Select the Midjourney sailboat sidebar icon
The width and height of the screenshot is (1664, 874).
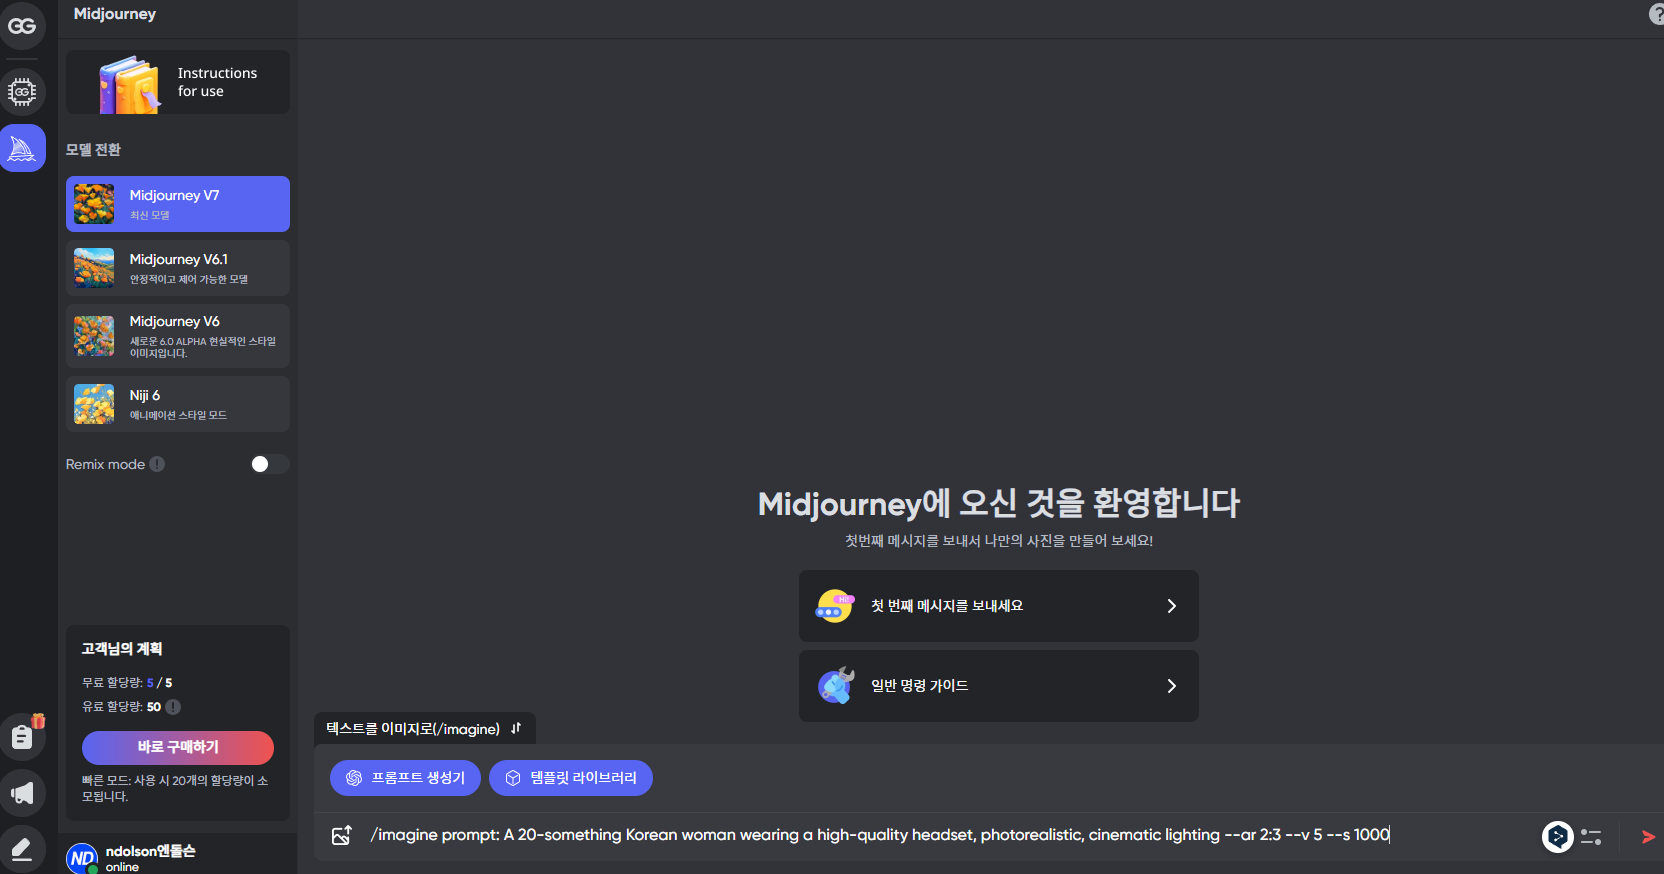[22, 149]
